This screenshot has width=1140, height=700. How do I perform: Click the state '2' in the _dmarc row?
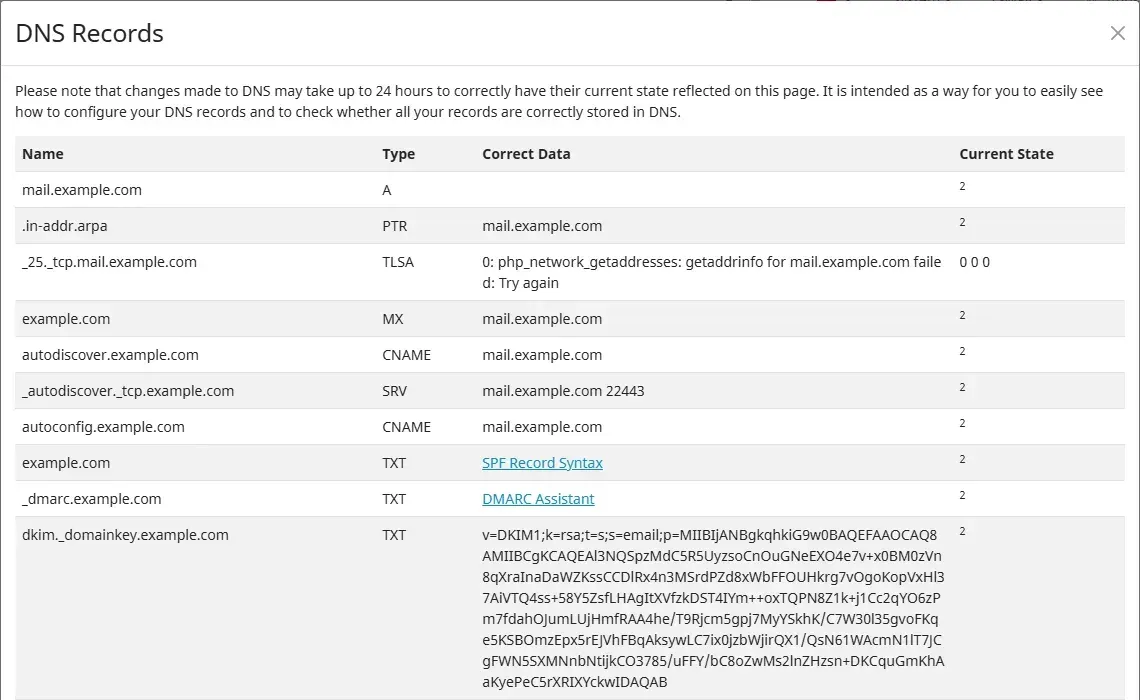[x=963, y=495]
